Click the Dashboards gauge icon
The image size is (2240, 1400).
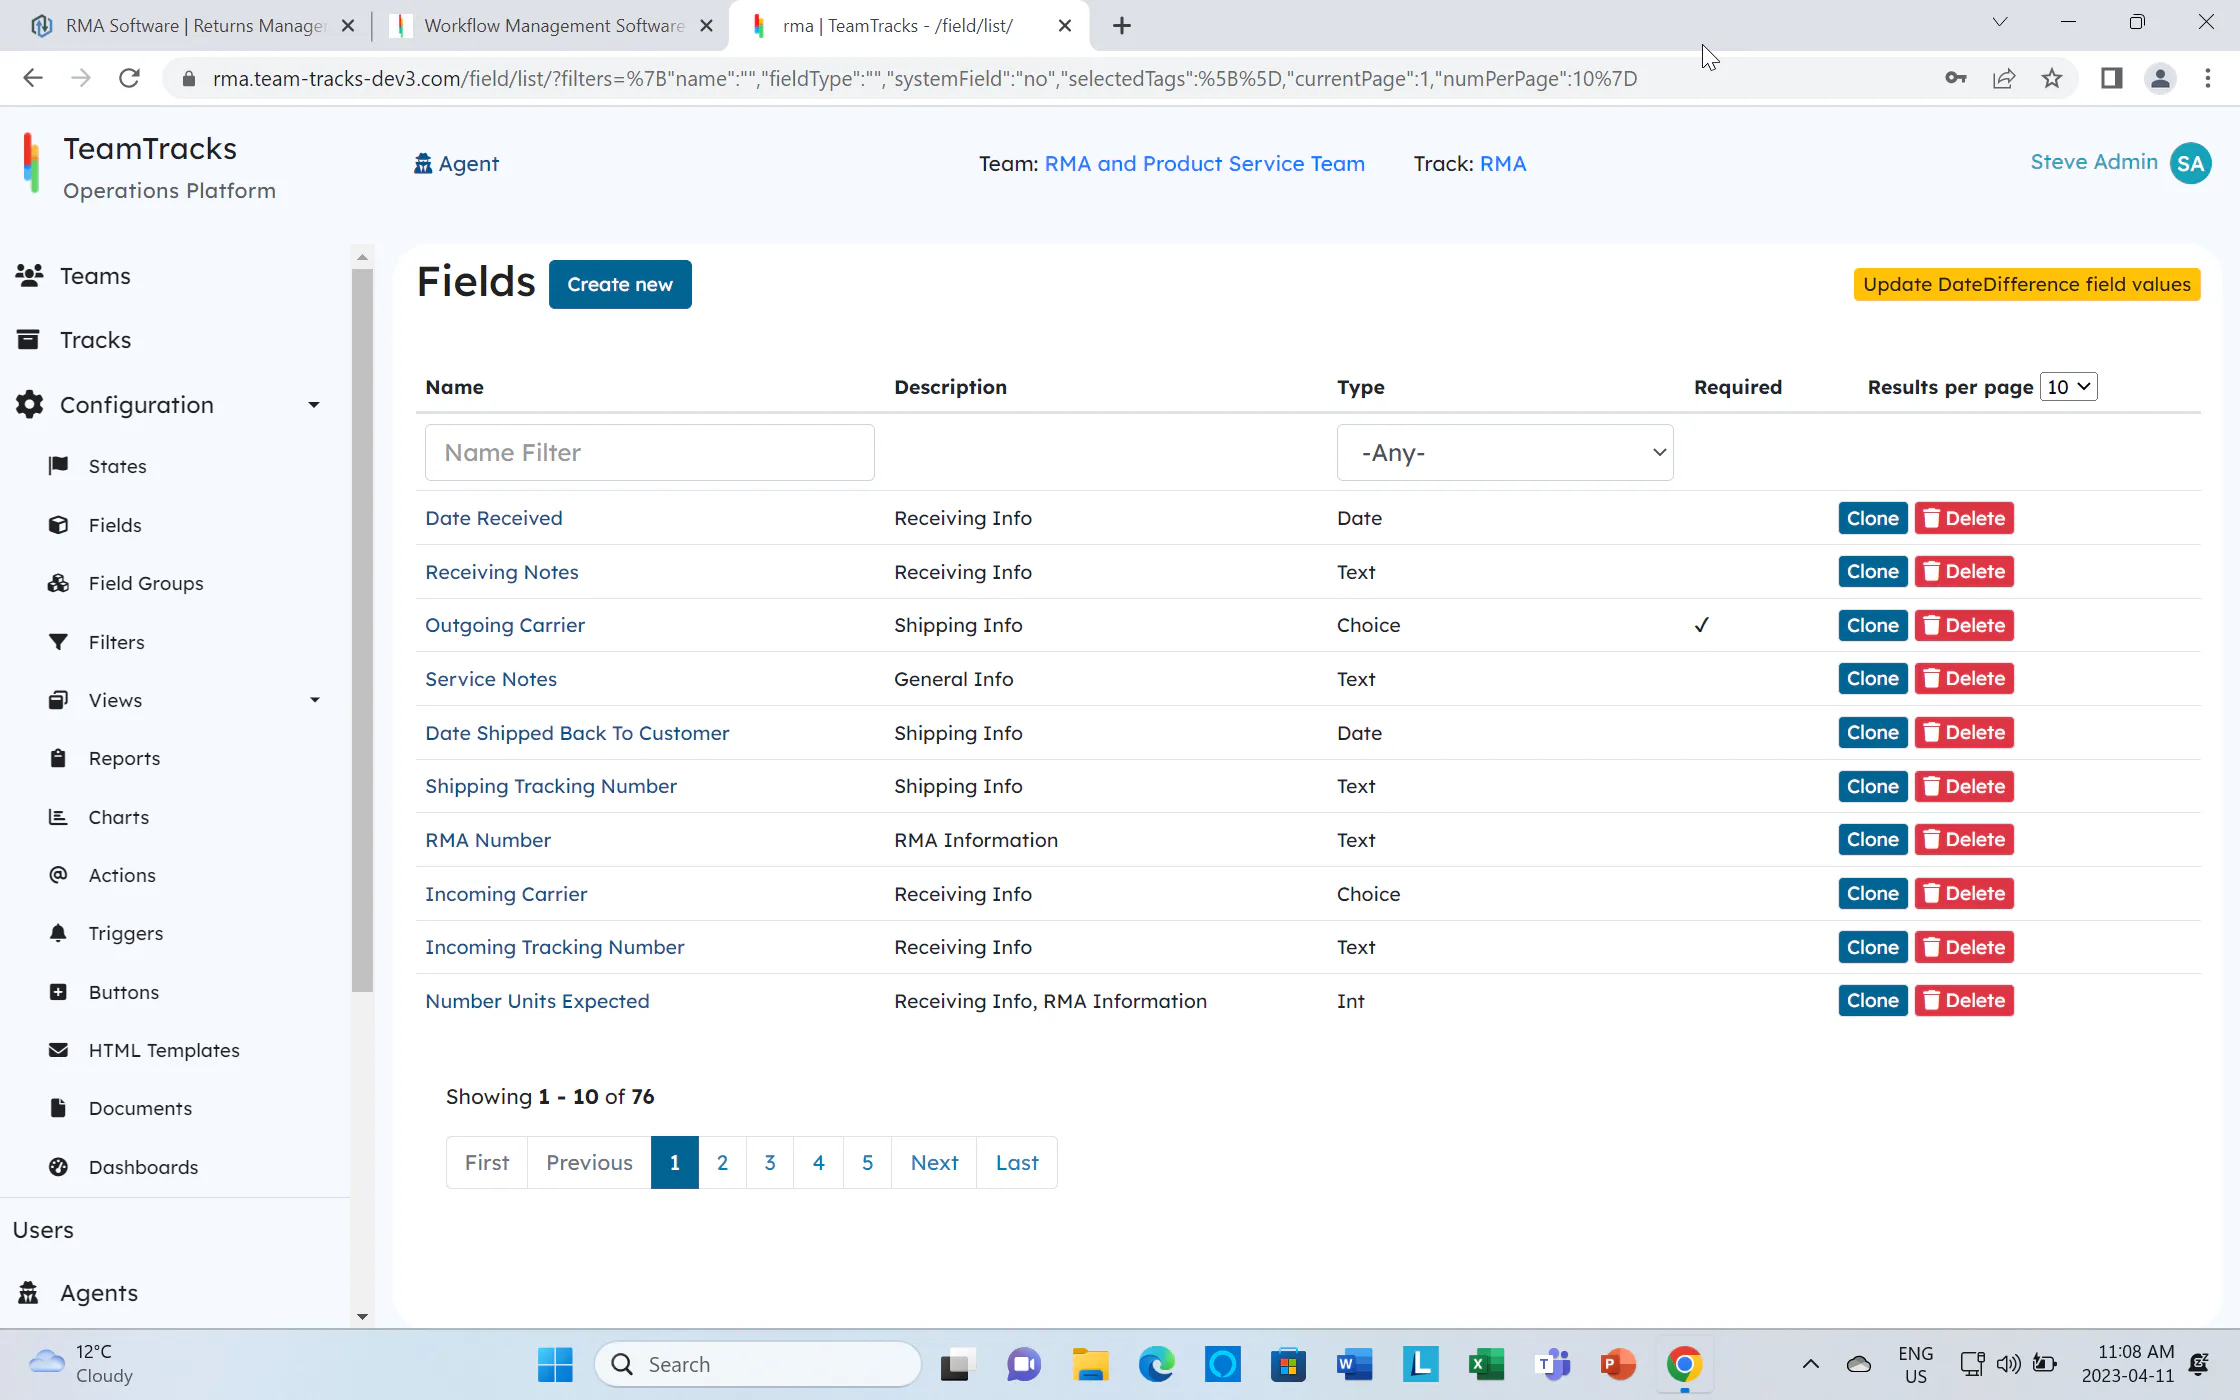tap(59, 1167)
